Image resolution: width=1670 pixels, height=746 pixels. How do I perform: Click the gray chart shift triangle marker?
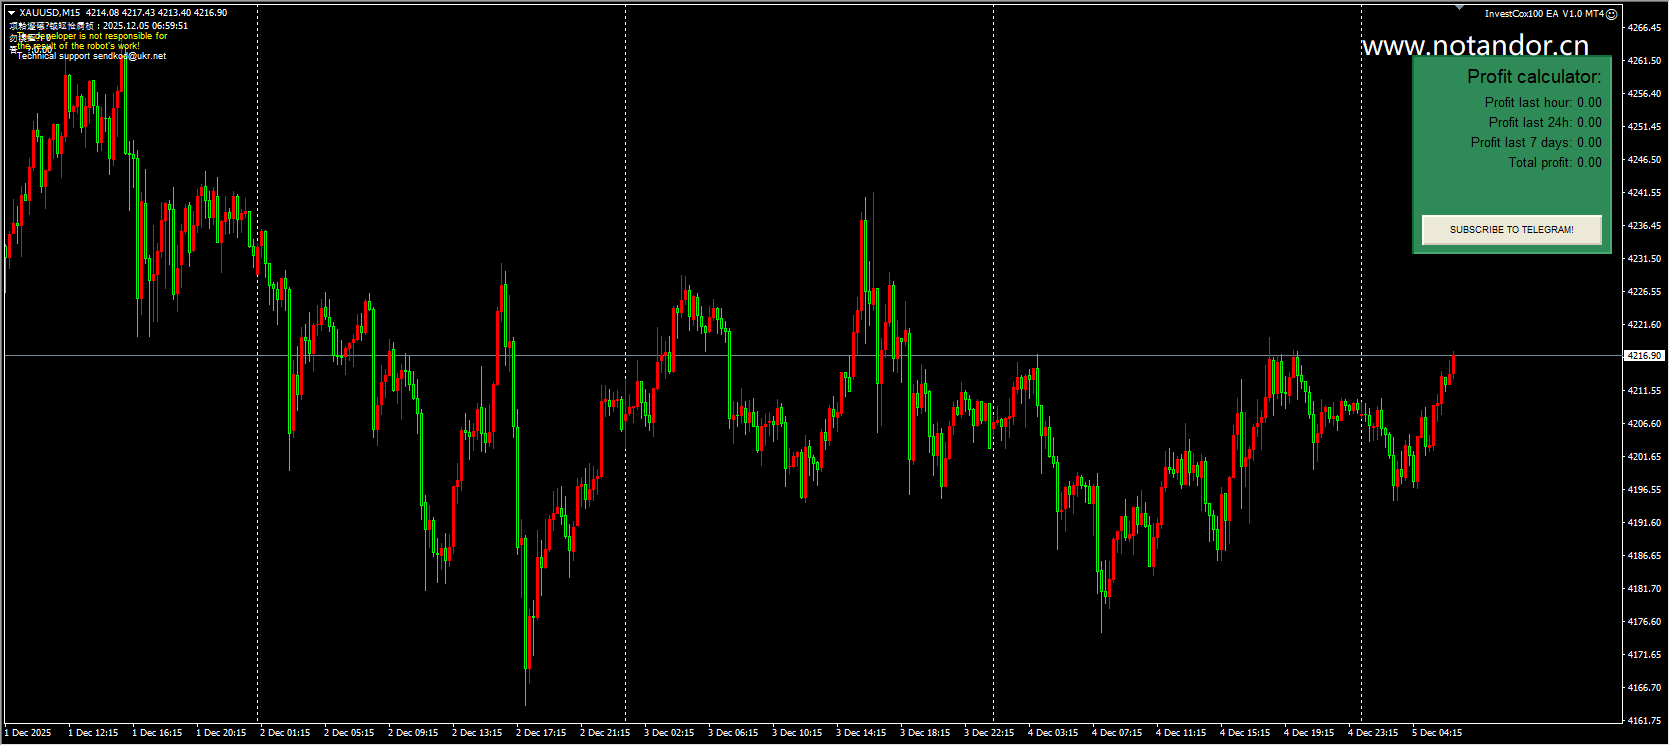pos(1460,8)
